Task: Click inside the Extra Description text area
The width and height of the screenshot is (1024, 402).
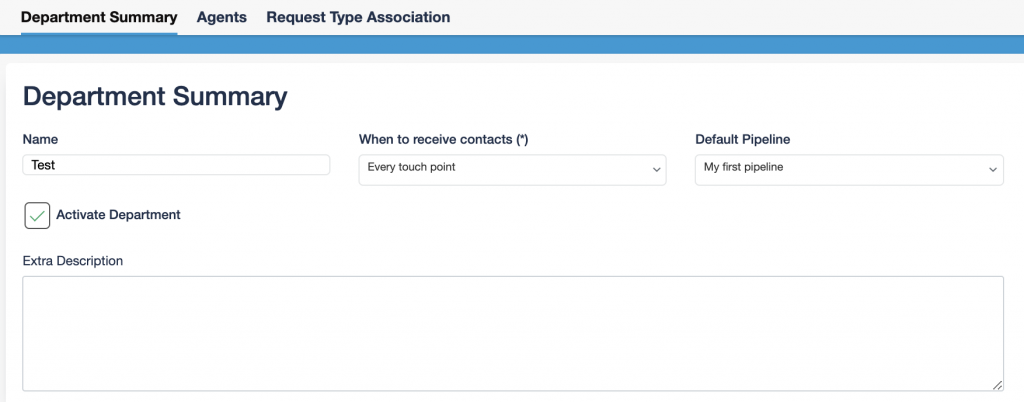Action: (512, 333)
